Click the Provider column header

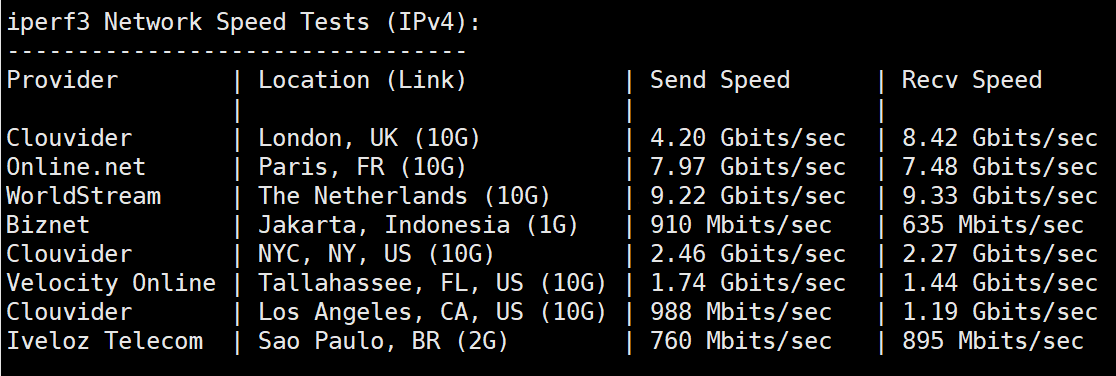pos(63,80)
